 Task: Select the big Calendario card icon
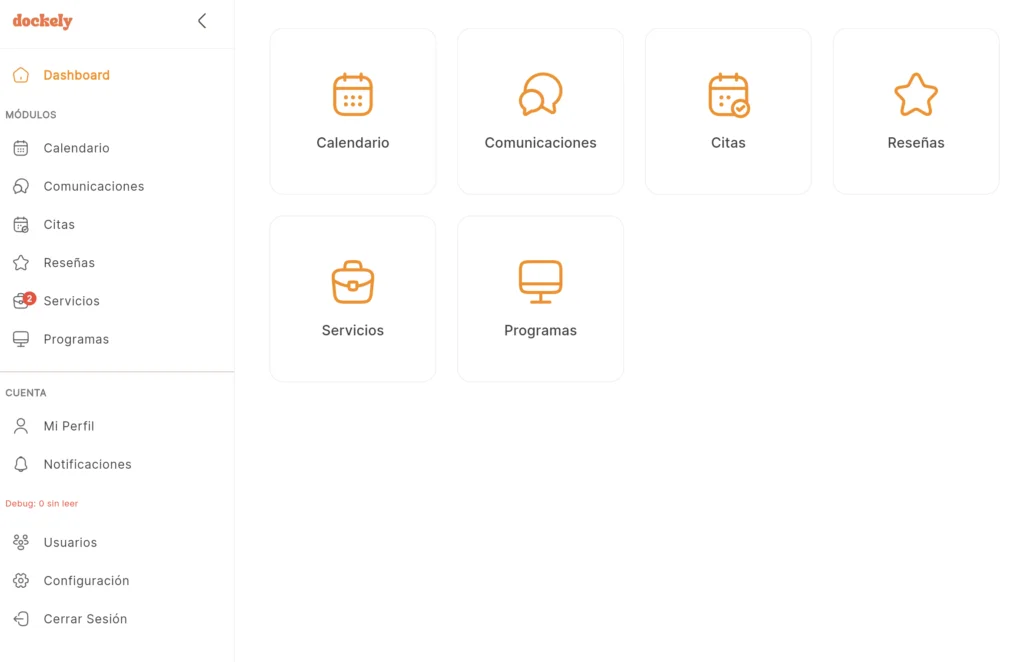click(x=352, y=94)
